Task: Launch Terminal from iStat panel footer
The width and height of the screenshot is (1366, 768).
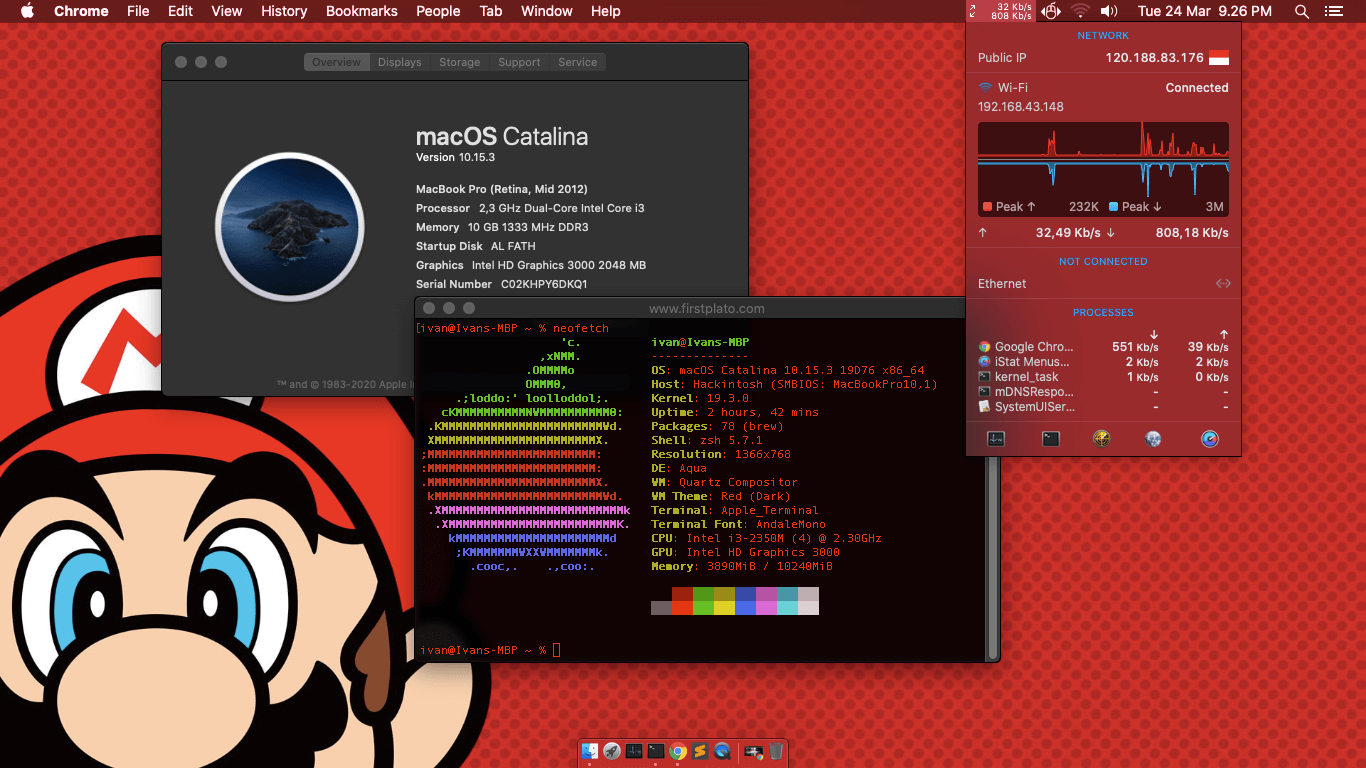Action: (x=1050, y=439)
